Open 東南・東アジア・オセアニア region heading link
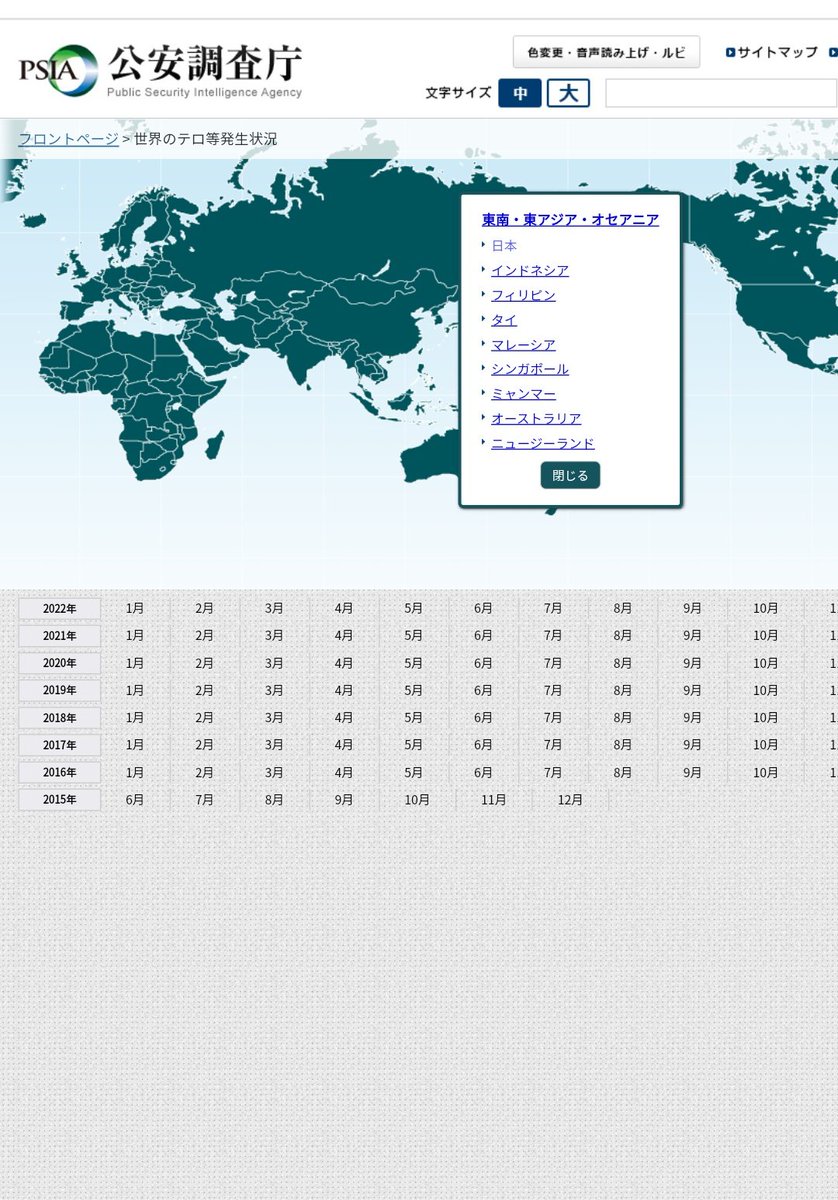838x1200 pixels. [570, 219]
